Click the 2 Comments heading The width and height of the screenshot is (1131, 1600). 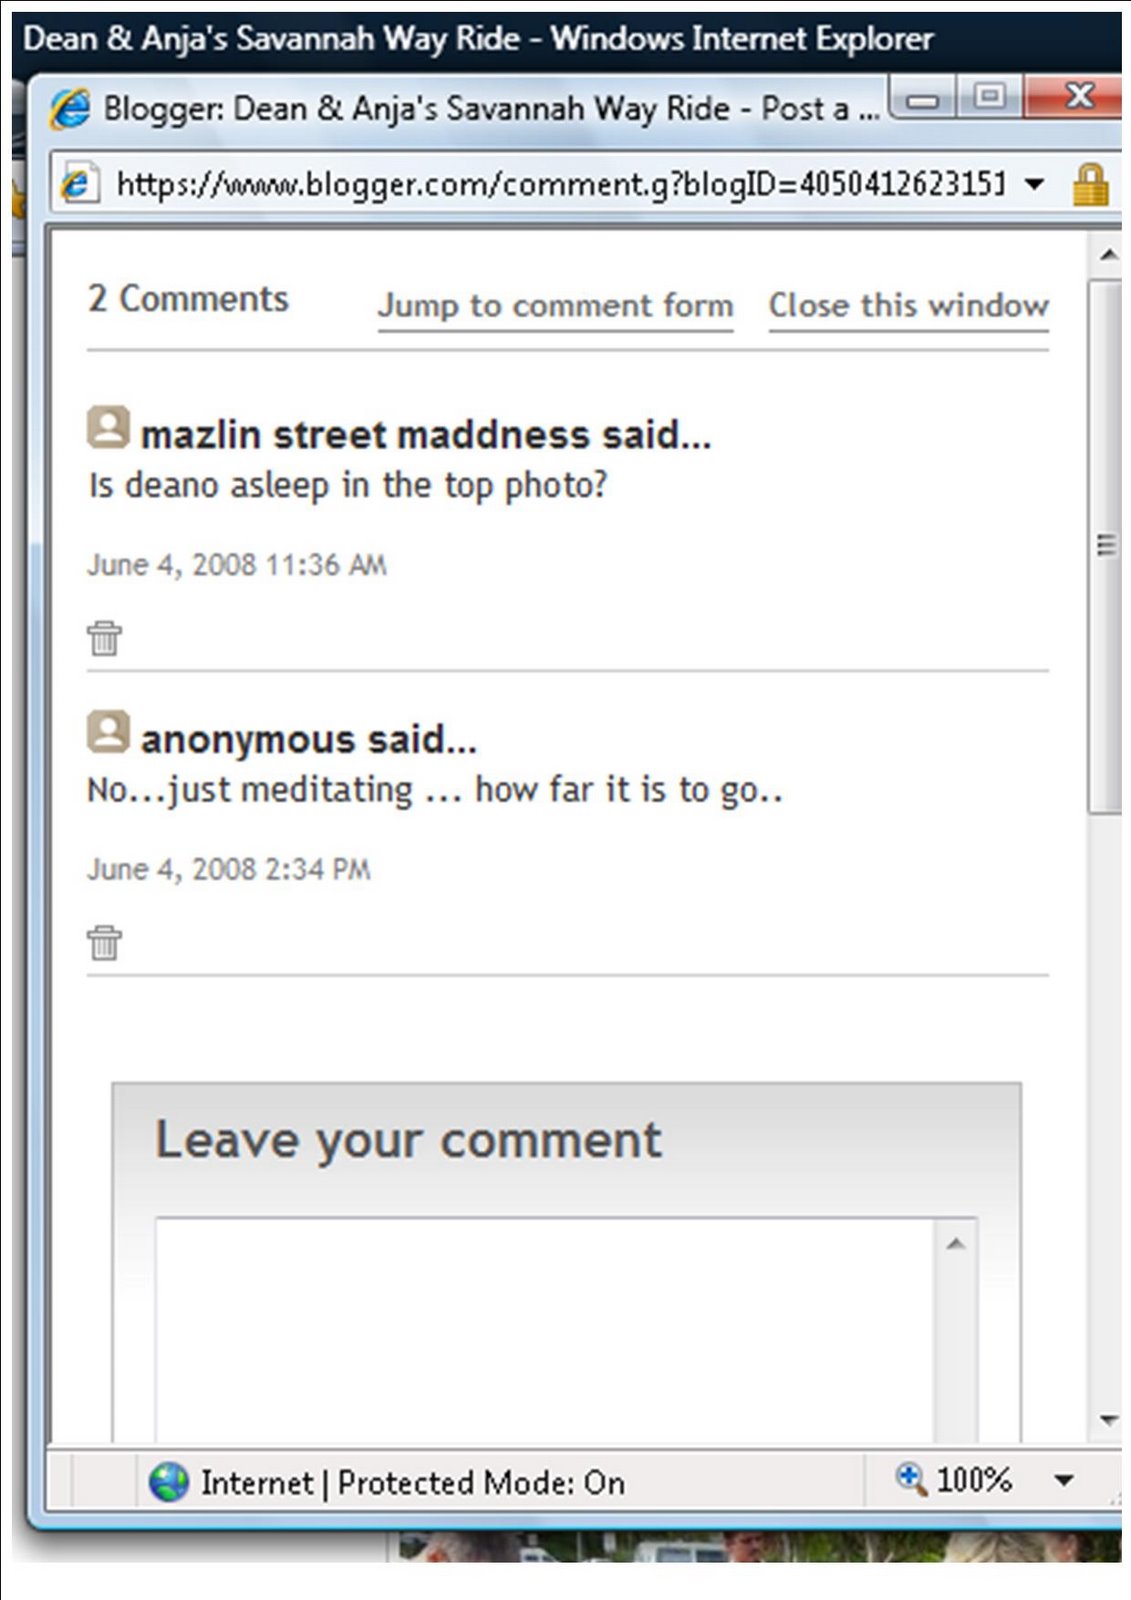pos(189,298)
